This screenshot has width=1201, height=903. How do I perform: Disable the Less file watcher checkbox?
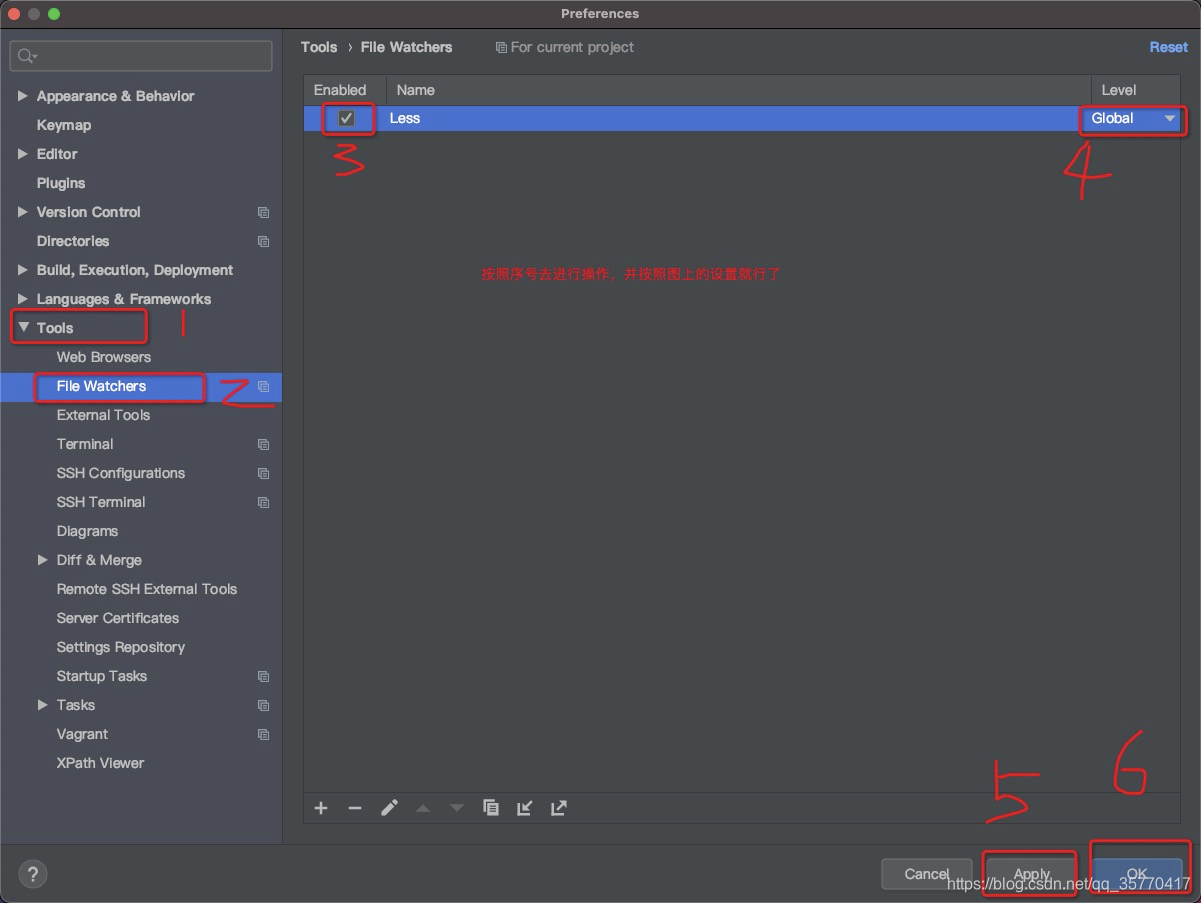tap(347, 118)
